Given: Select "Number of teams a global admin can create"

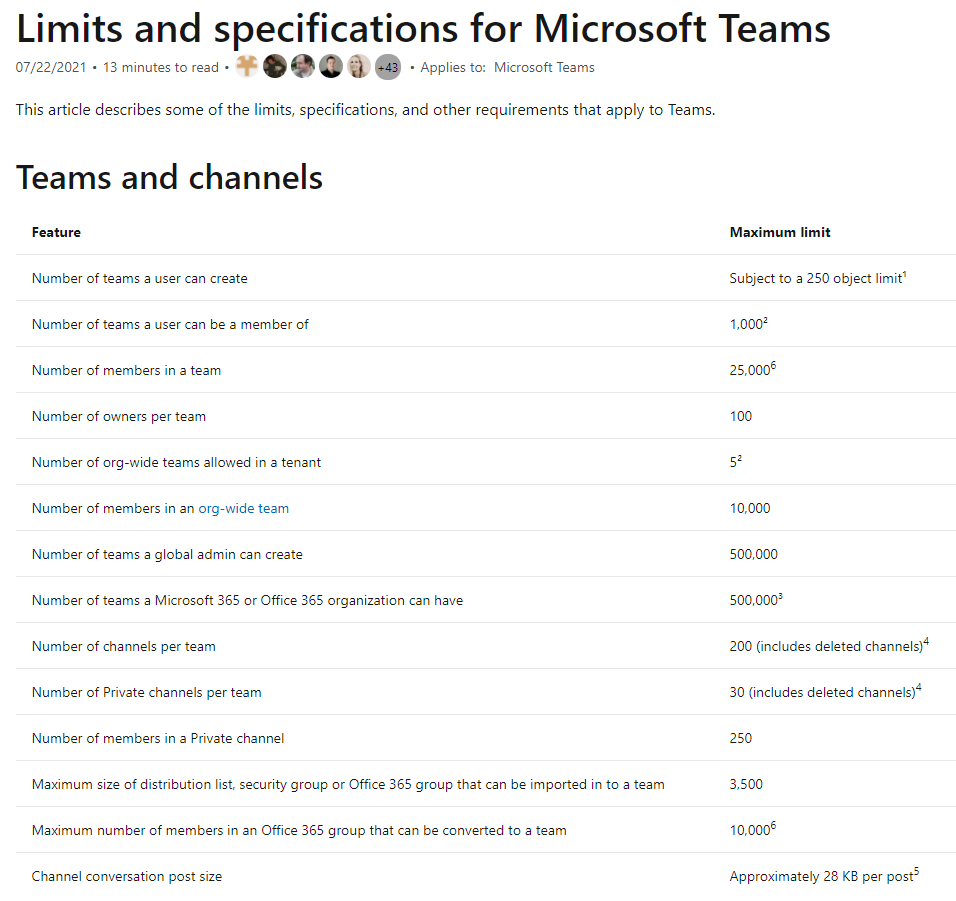Looking at the screenshot, I should (167, 555).
